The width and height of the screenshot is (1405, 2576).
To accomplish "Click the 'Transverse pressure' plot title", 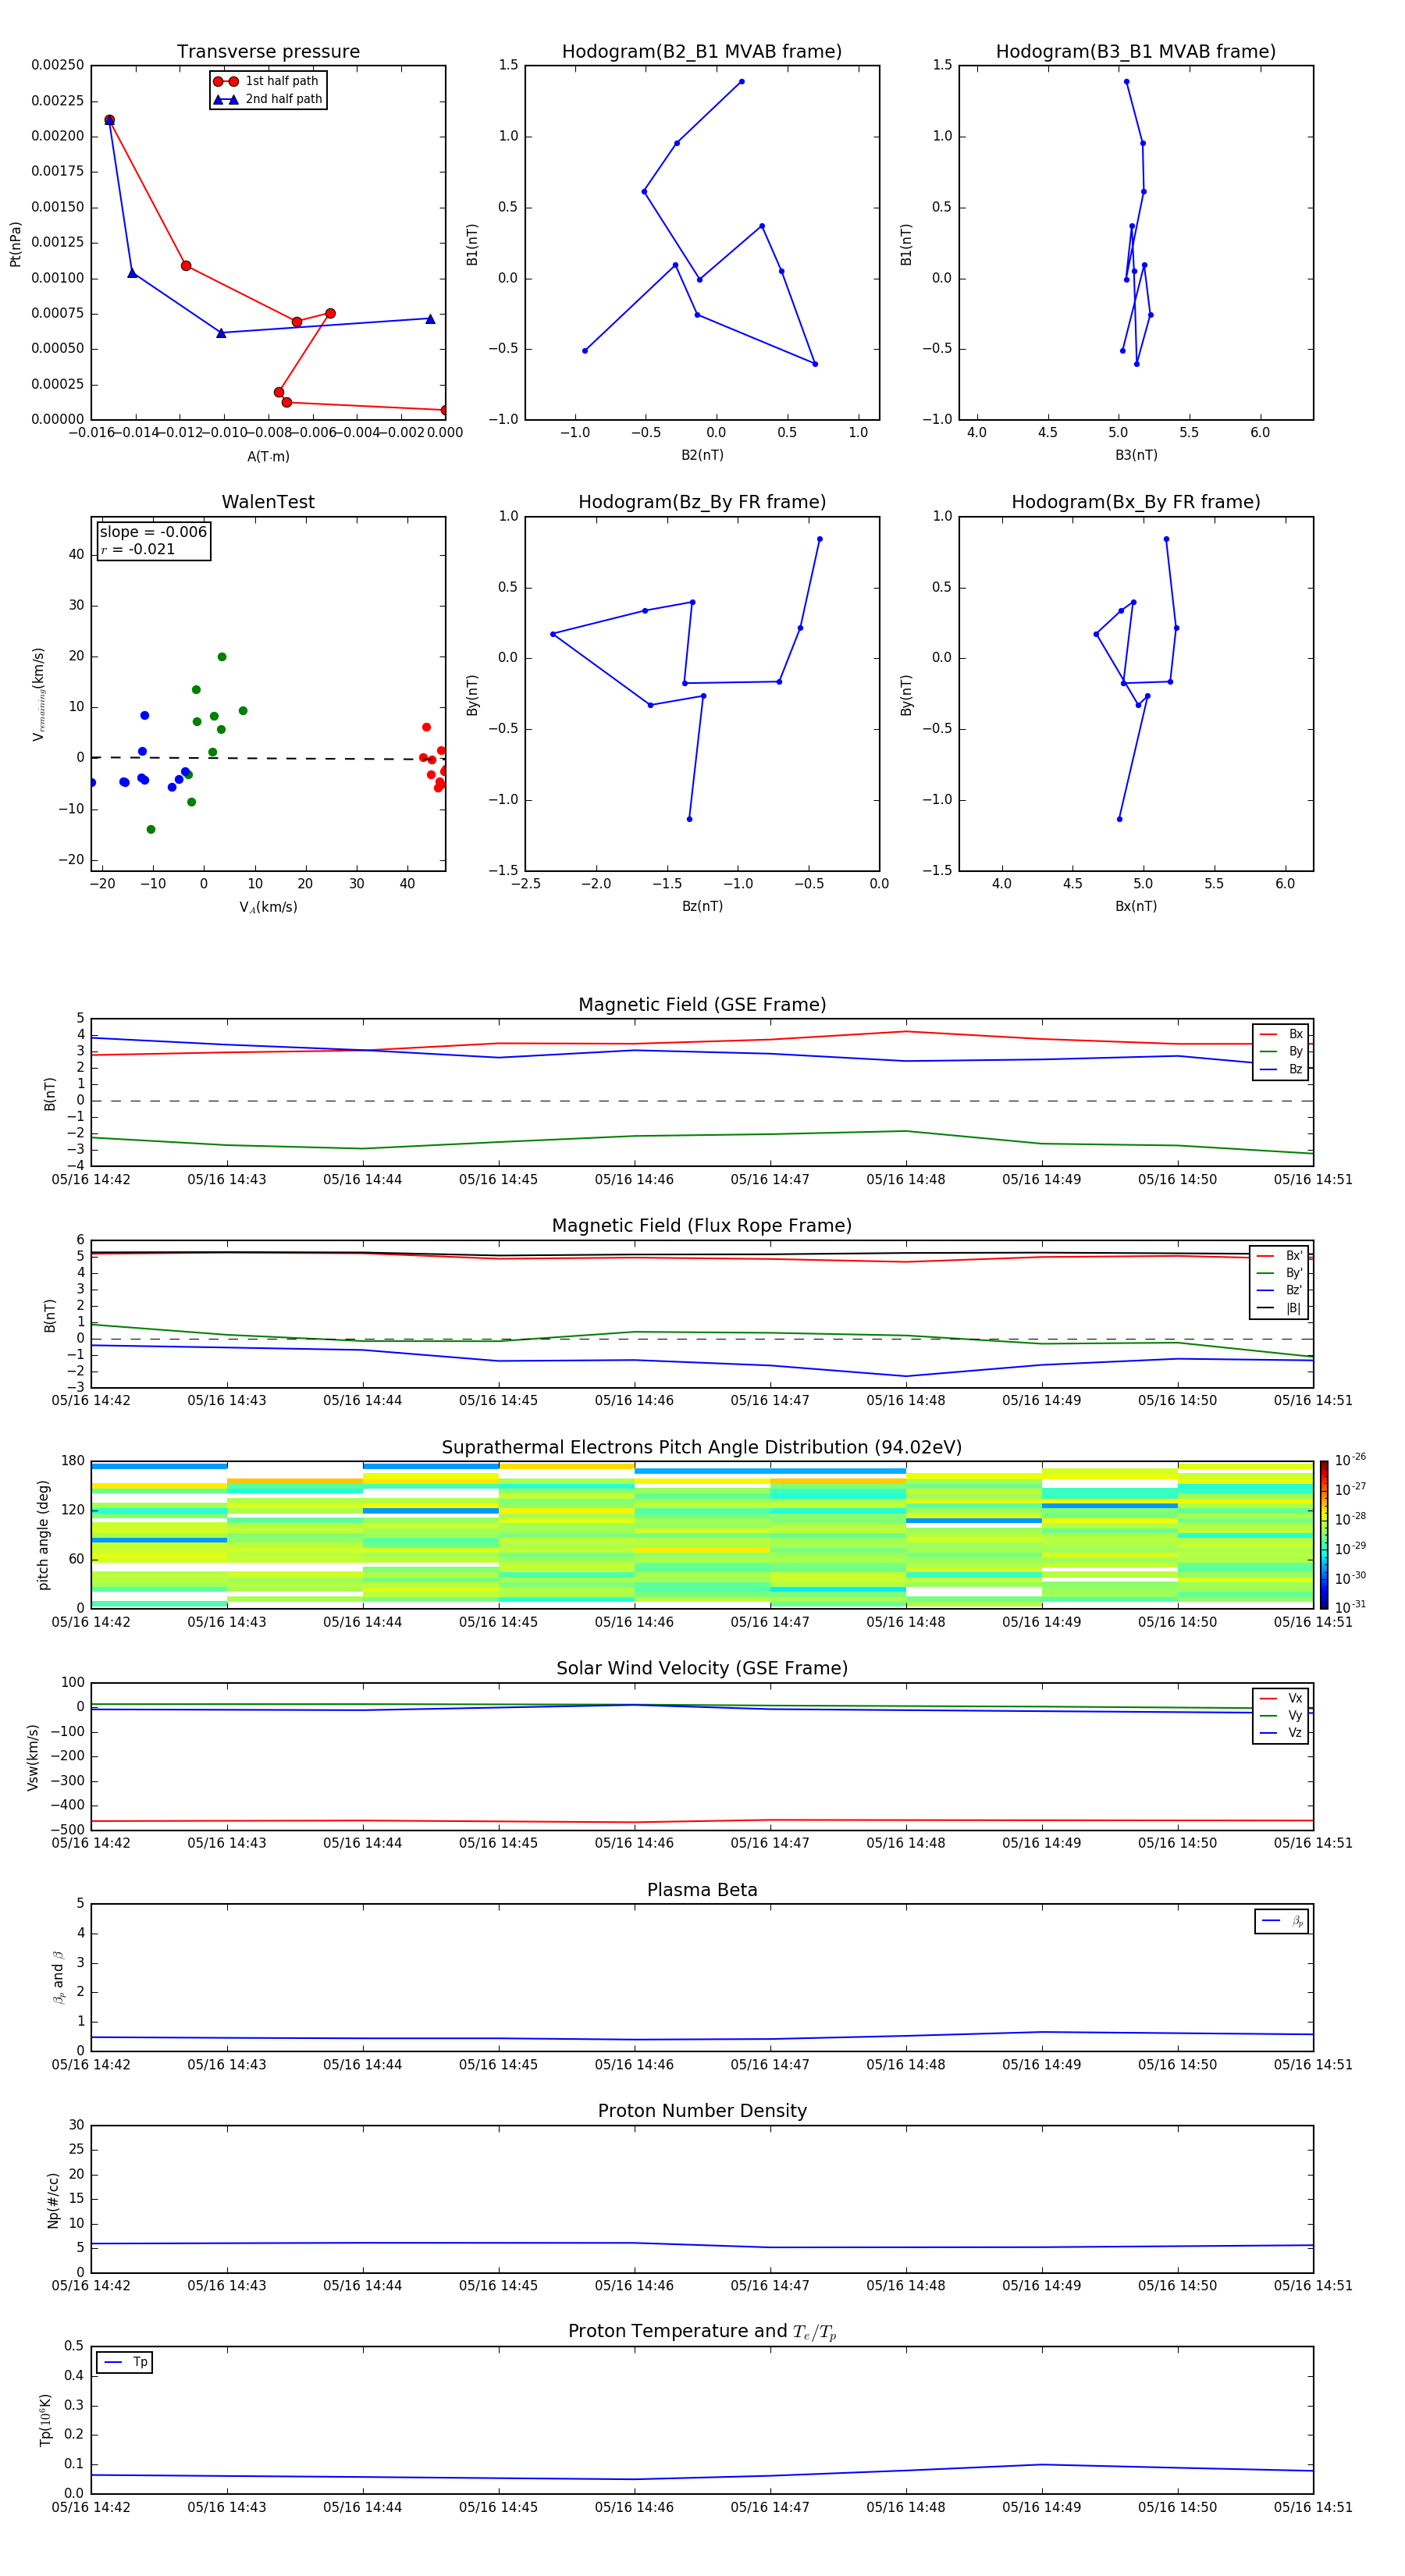I will coord(268,52).
